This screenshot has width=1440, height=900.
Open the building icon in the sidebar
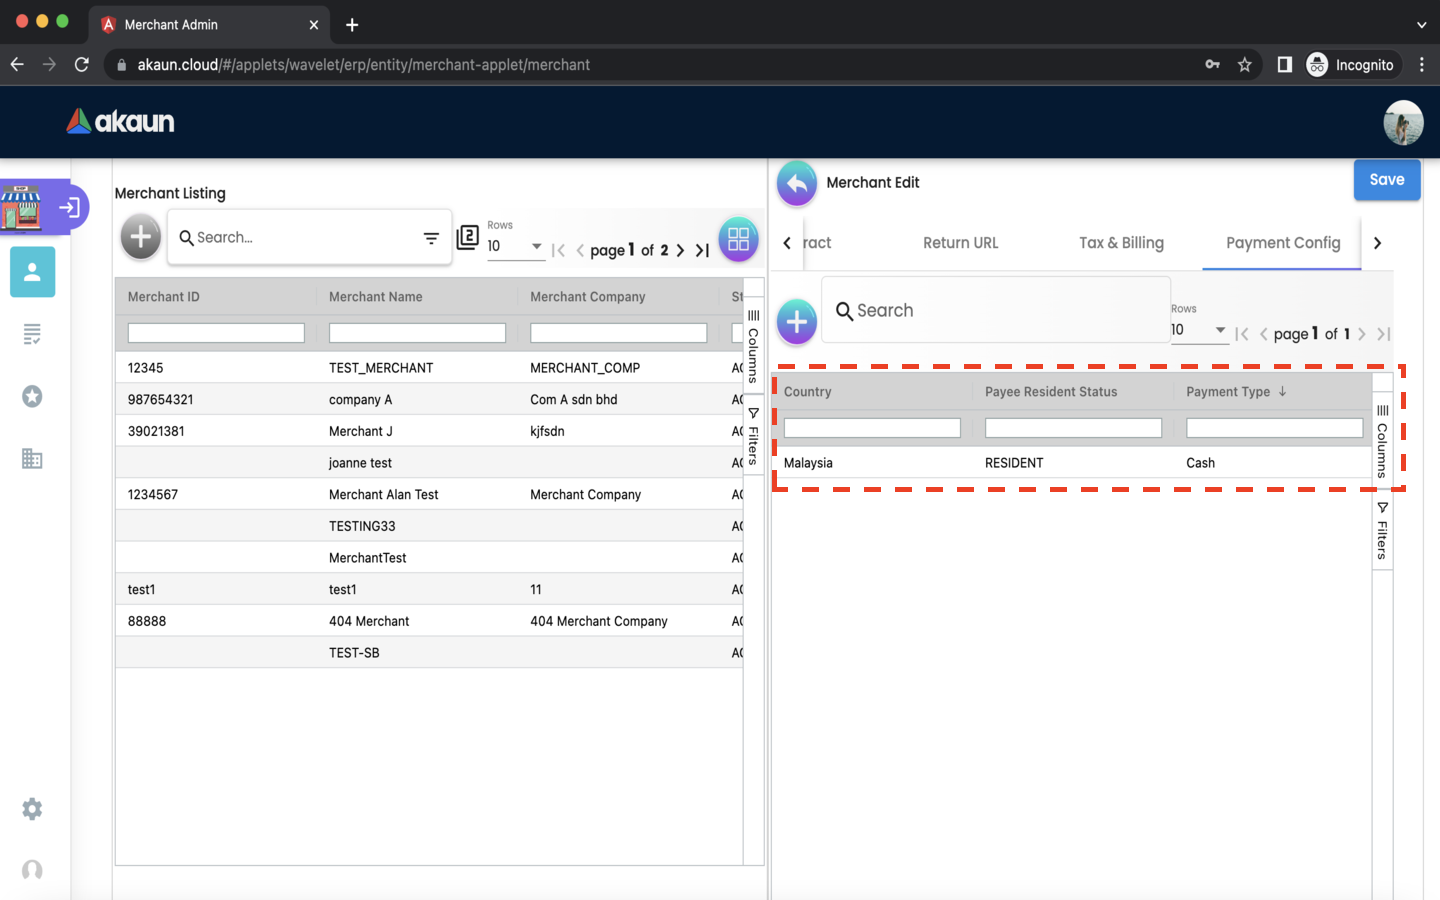32,459
